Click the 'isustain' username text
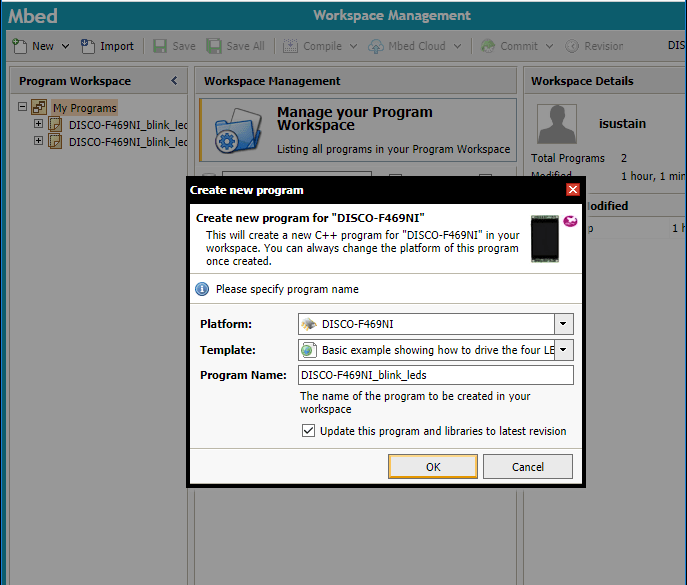687x585 pixels. tap(622, 124)
